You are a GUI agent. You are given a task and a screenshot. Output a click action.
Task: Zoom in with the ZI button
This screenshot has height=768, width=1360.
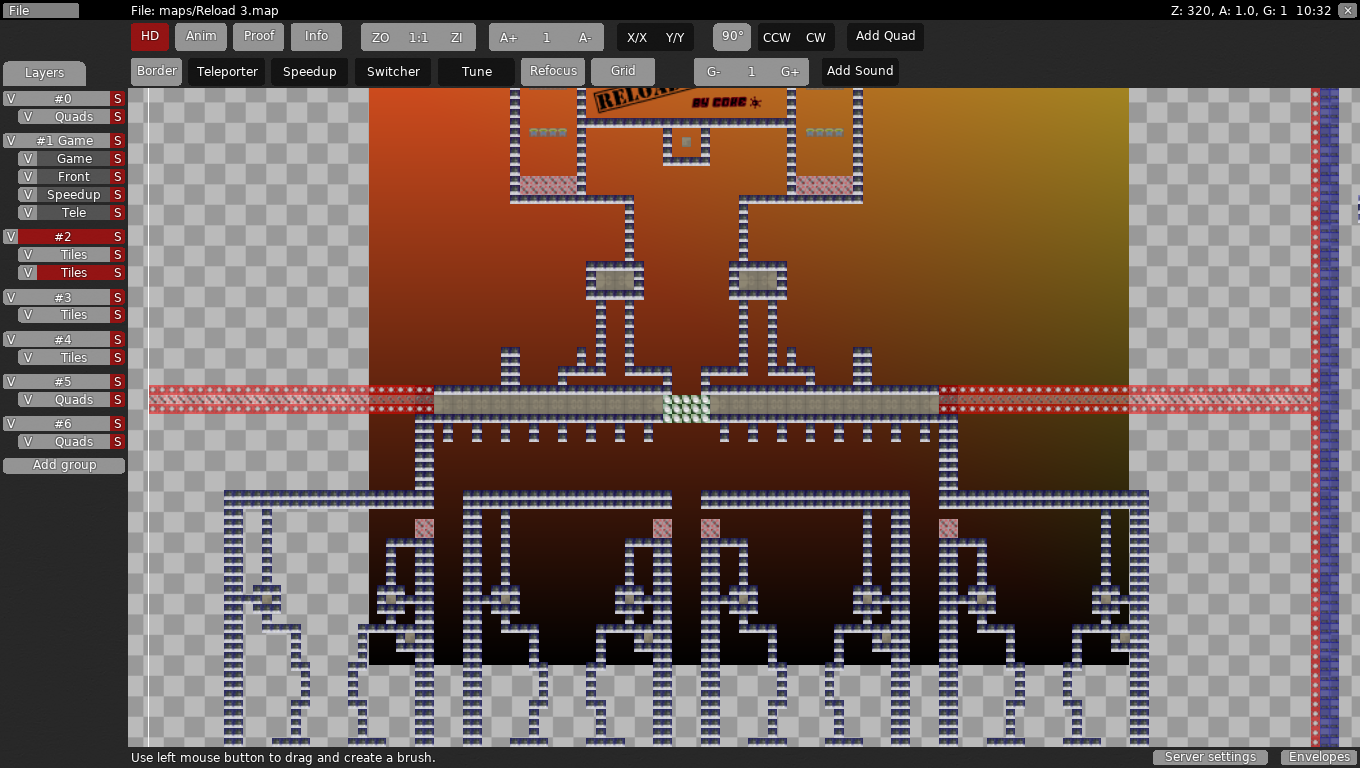[456, 37]
